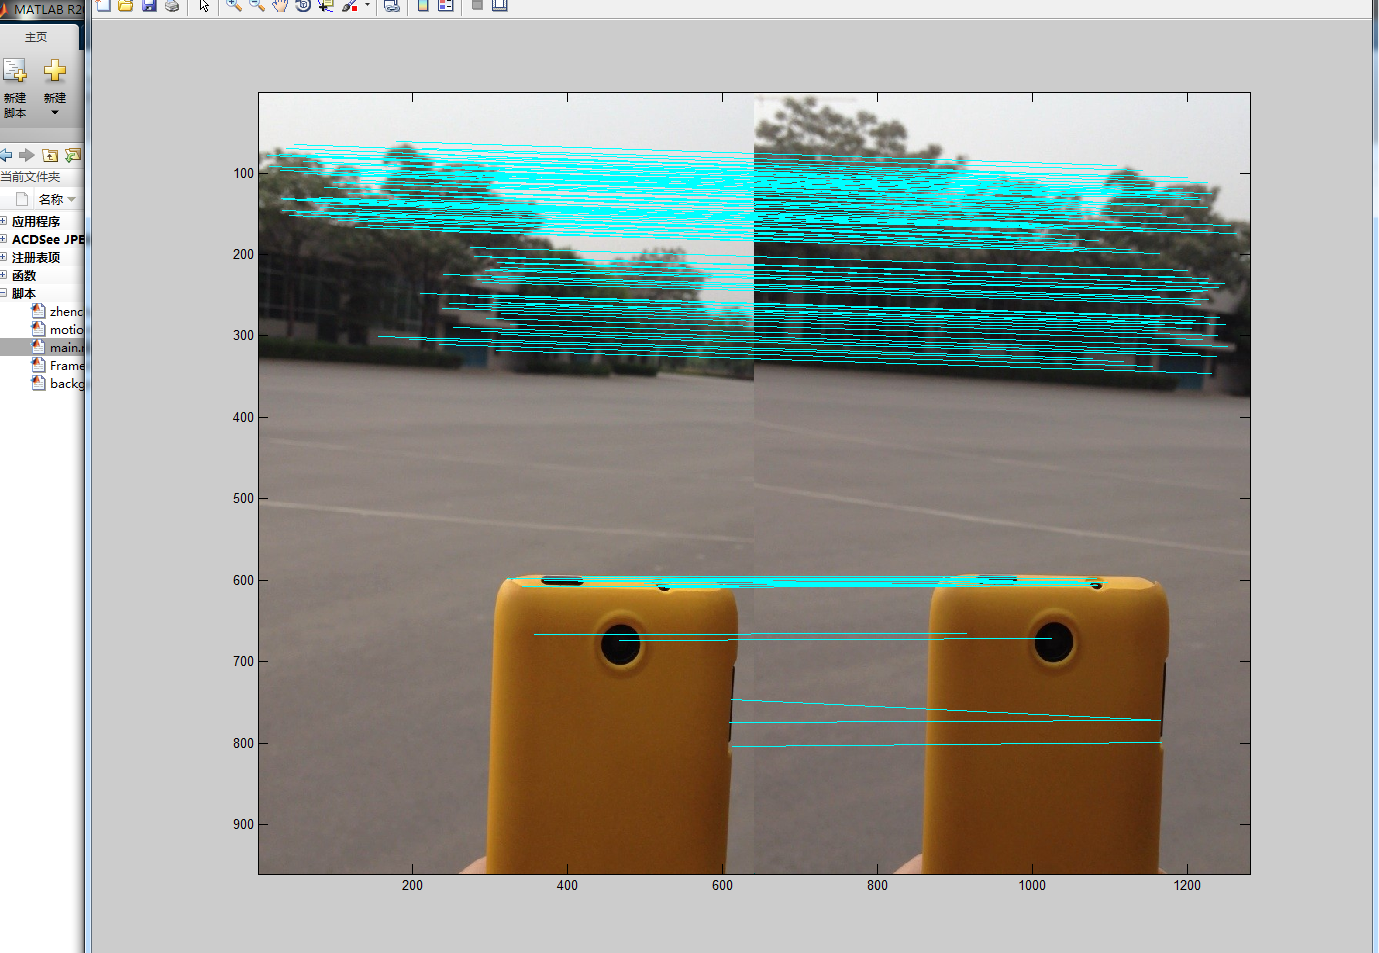The width and height of the screenshot is (1379, 953).
Task: Activate the Zoom Out magnifier tool
Action: pos(257,5)
